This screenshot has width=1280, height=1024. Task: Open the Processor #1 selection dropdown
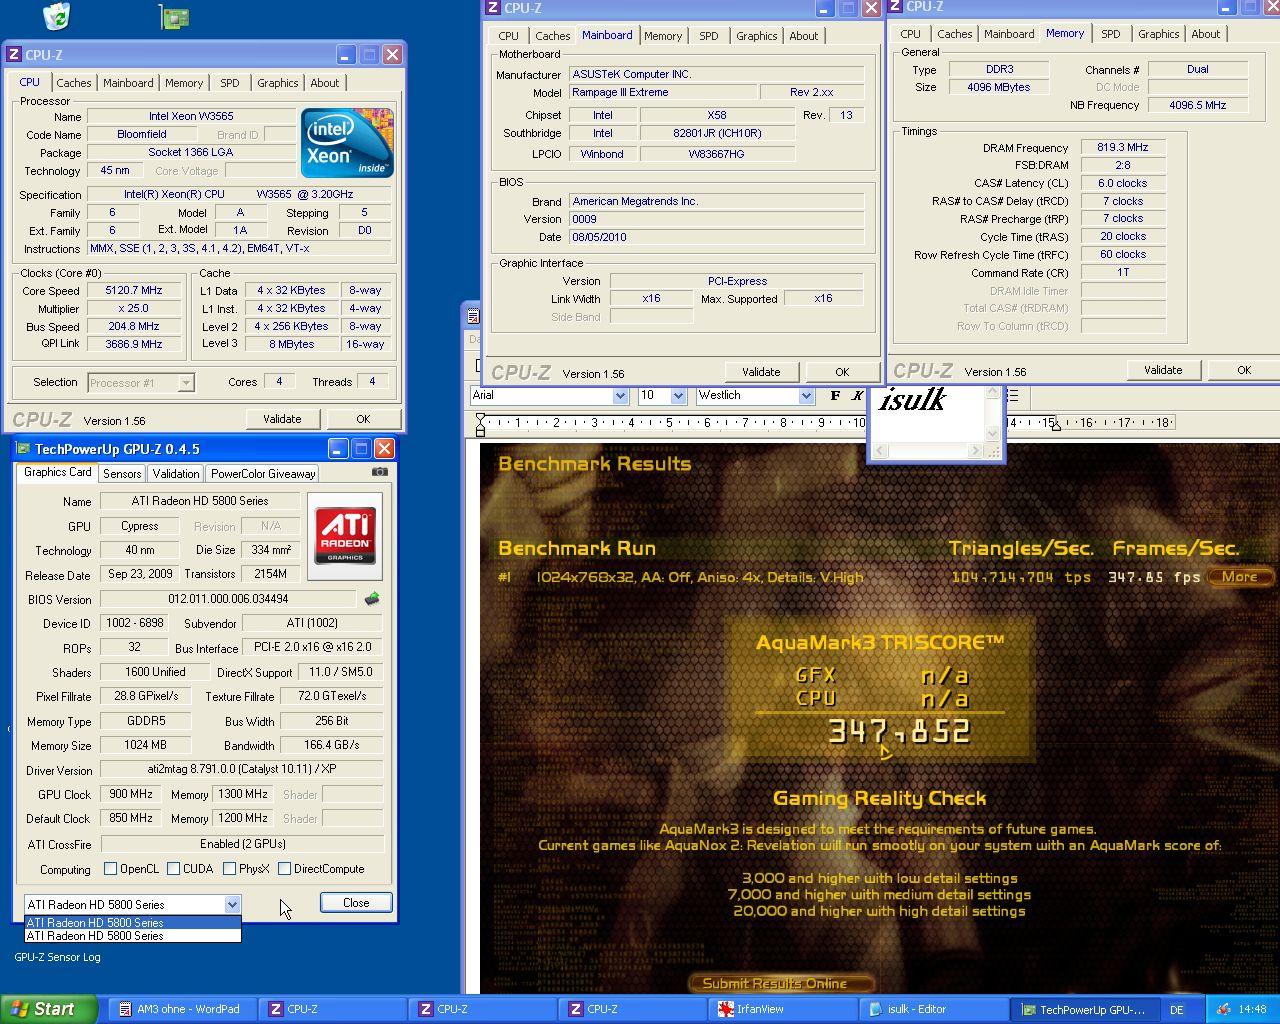(x=185, y=383)
